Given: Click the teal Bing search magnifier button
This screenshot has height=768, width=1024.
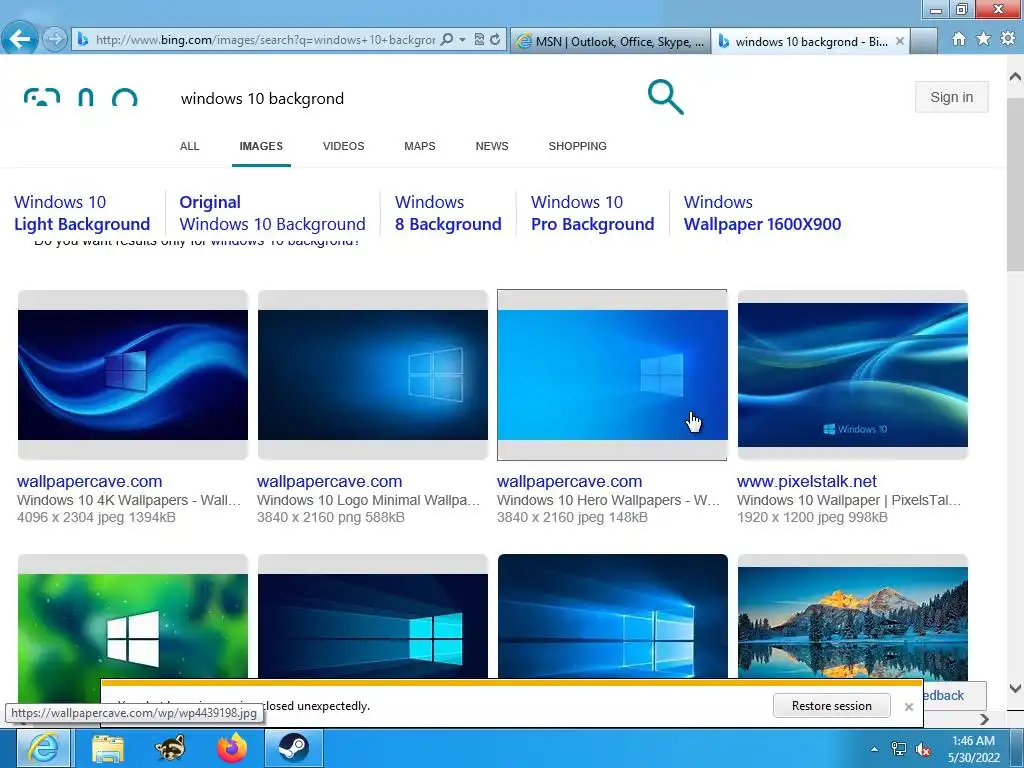Looking at the screenshot, I should (x=665, y=97).
